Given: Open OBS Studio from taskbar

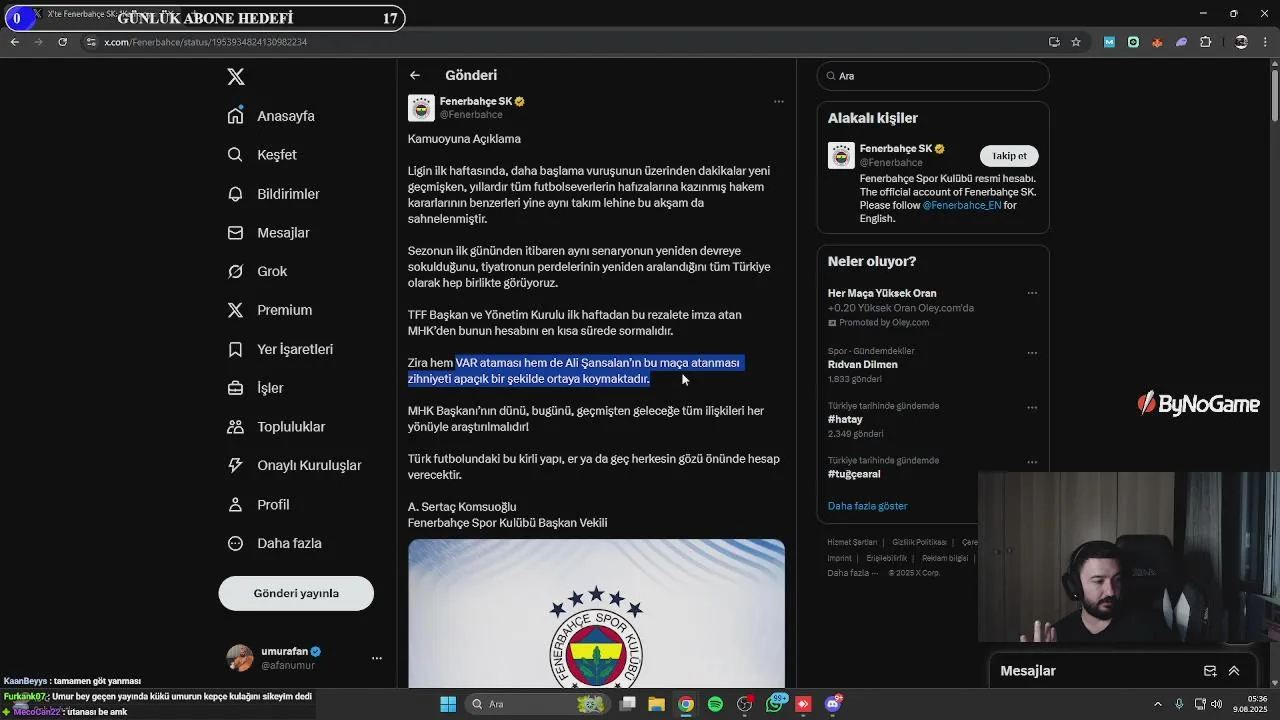Looking at the screenshot, I should point(744,704).
